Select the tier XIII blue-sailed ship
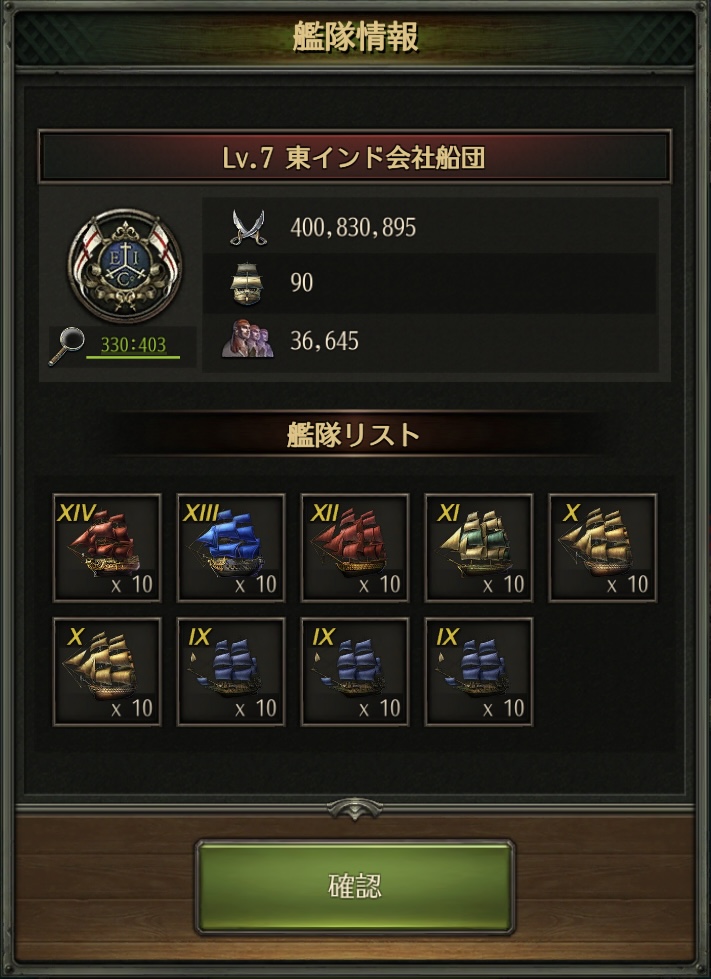The width and height of the screenshot is (711, 979). click(231, 548)
